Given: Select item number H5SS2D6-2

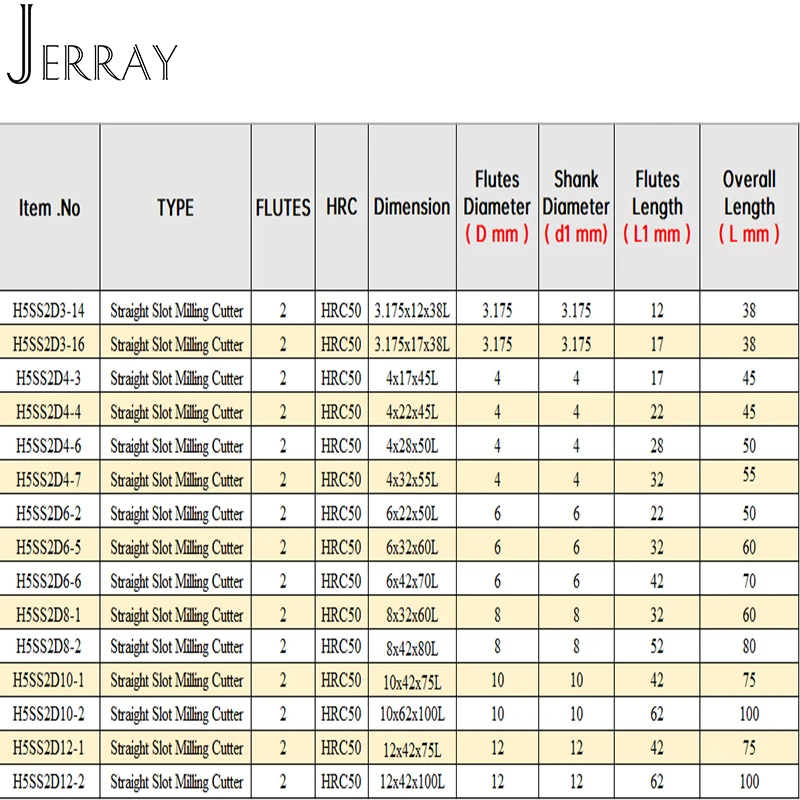Looking at the screenshot, I should coord(48,513).
